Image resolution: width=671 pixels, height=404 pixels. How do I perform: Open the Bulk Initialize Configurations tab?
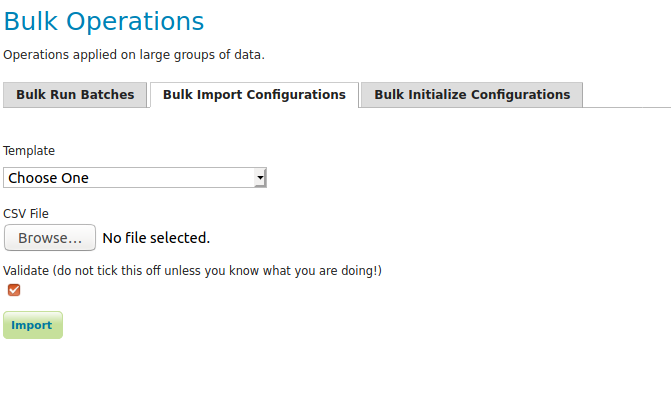point(472,95)
